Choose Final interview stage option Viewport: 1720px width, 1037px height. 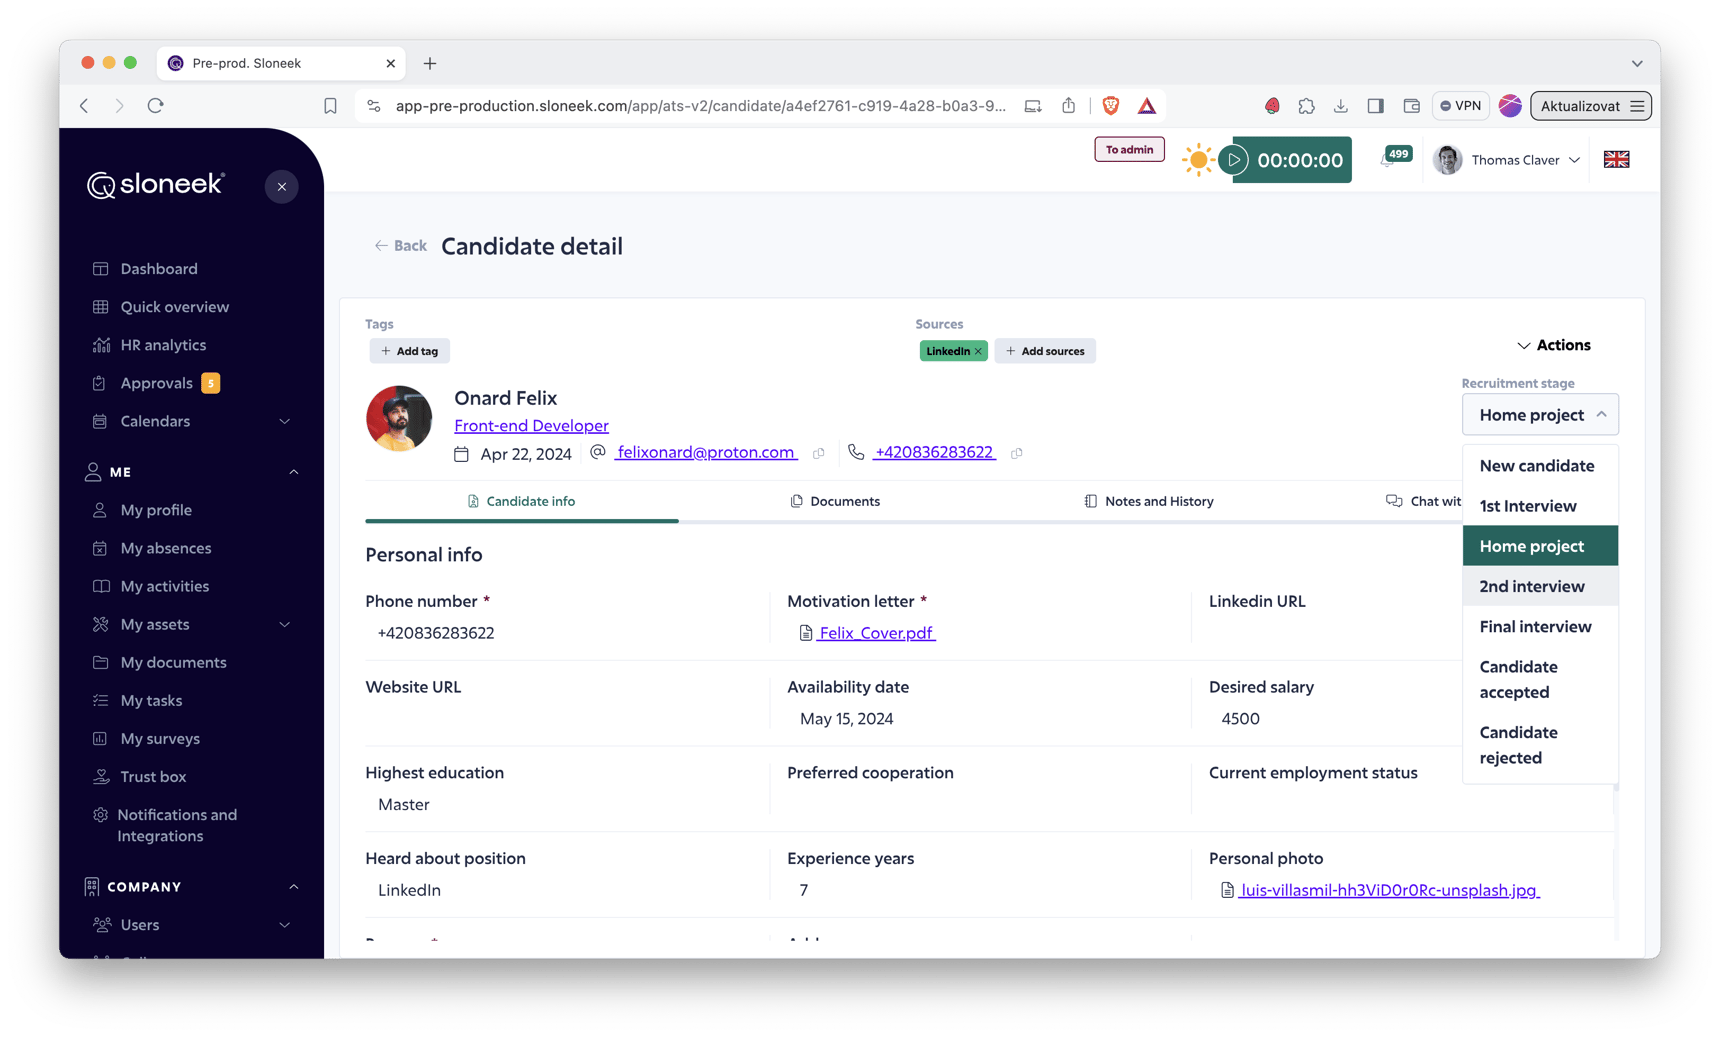(1540, 627)
